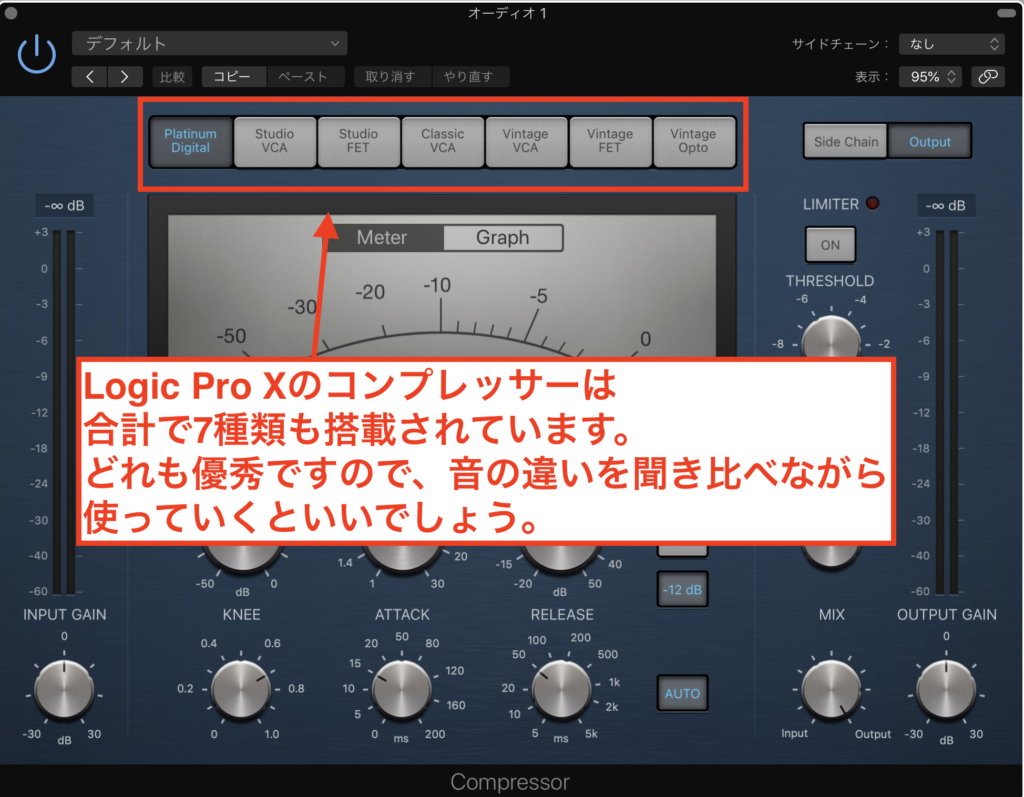Click the -12 dB button
Screen dimensions: 1024x797
tap(682, 589)
